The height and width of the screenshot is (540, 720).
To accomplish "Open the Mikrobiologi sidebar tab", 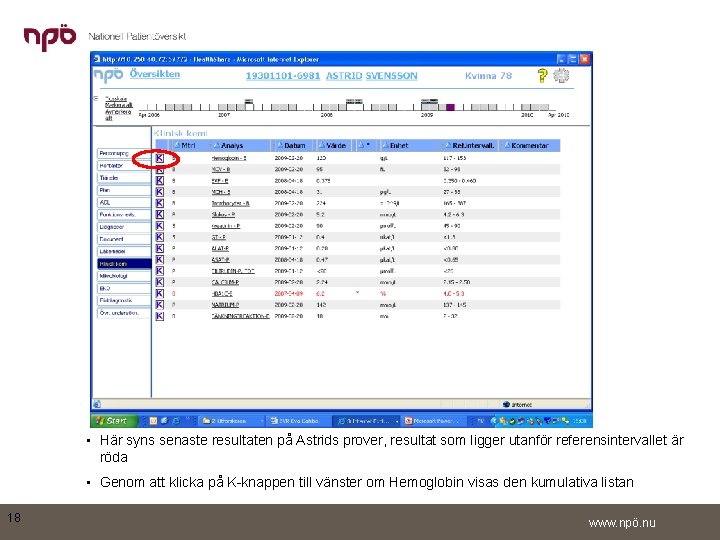I will pos(124,276).
